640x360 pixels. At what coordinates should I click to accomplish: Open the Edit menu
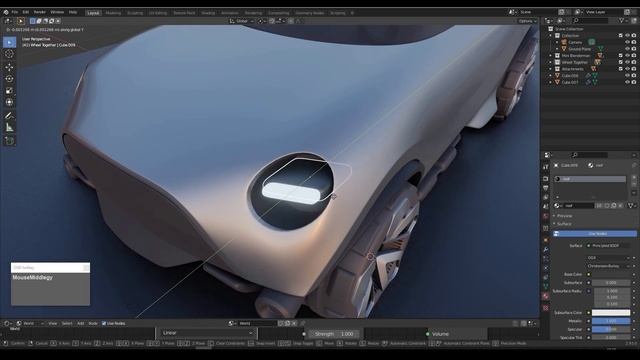26,12
